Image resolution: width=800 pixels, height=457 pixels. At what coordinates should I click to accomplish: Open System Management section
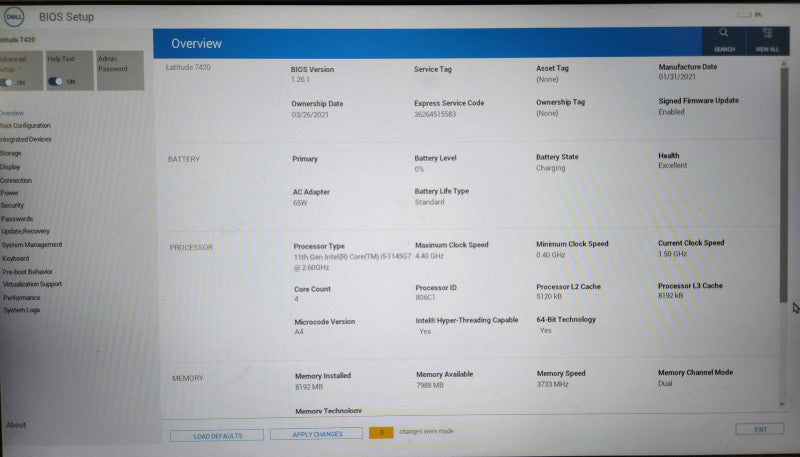pos(32,245)
